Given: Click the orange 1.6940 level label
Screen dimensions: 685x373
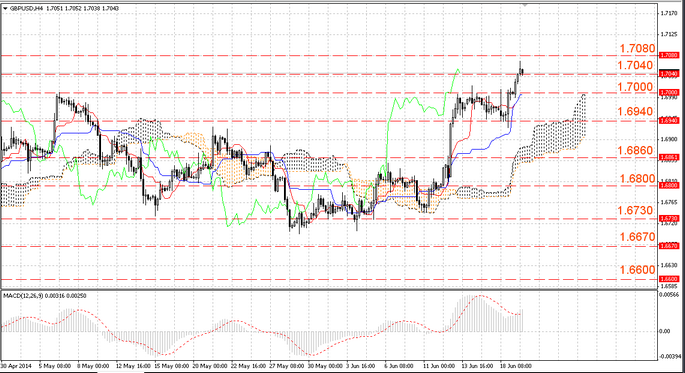Looking at the screenshot, I should [635, 111].
